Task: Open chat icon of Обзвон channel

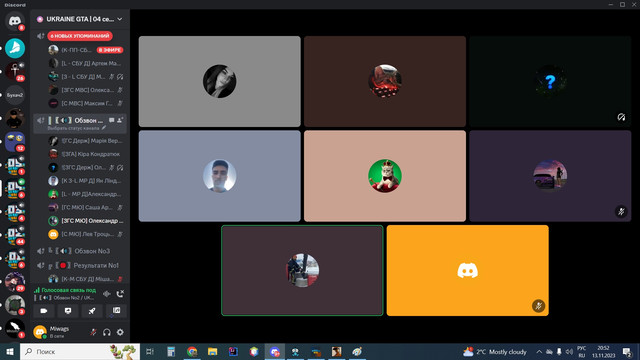Action: (x=111, y=120)
